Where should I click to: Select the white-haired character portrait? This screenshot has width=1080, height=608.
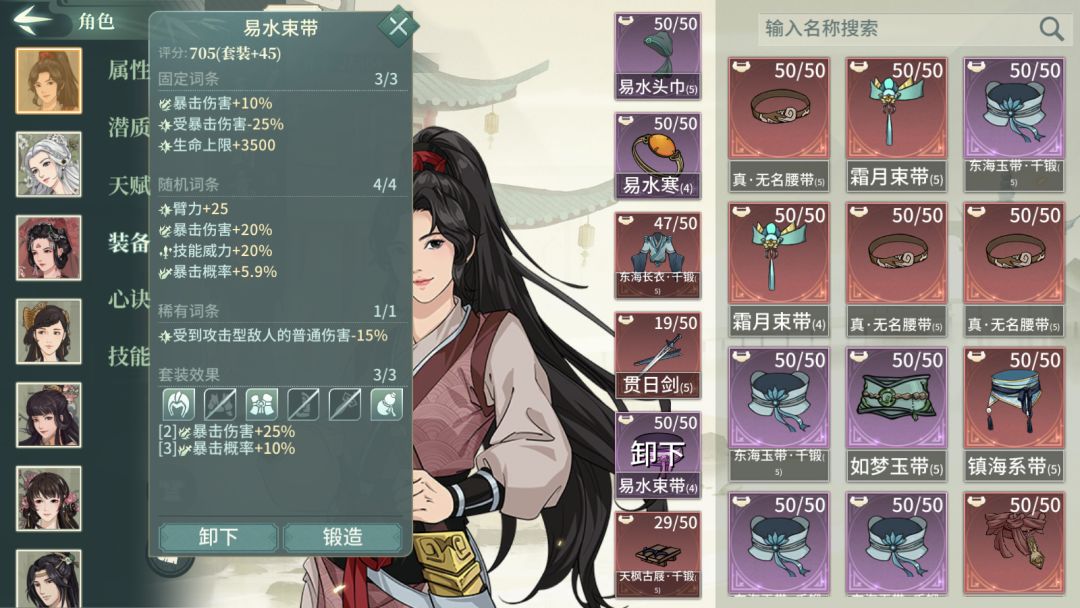coord(48,165)
